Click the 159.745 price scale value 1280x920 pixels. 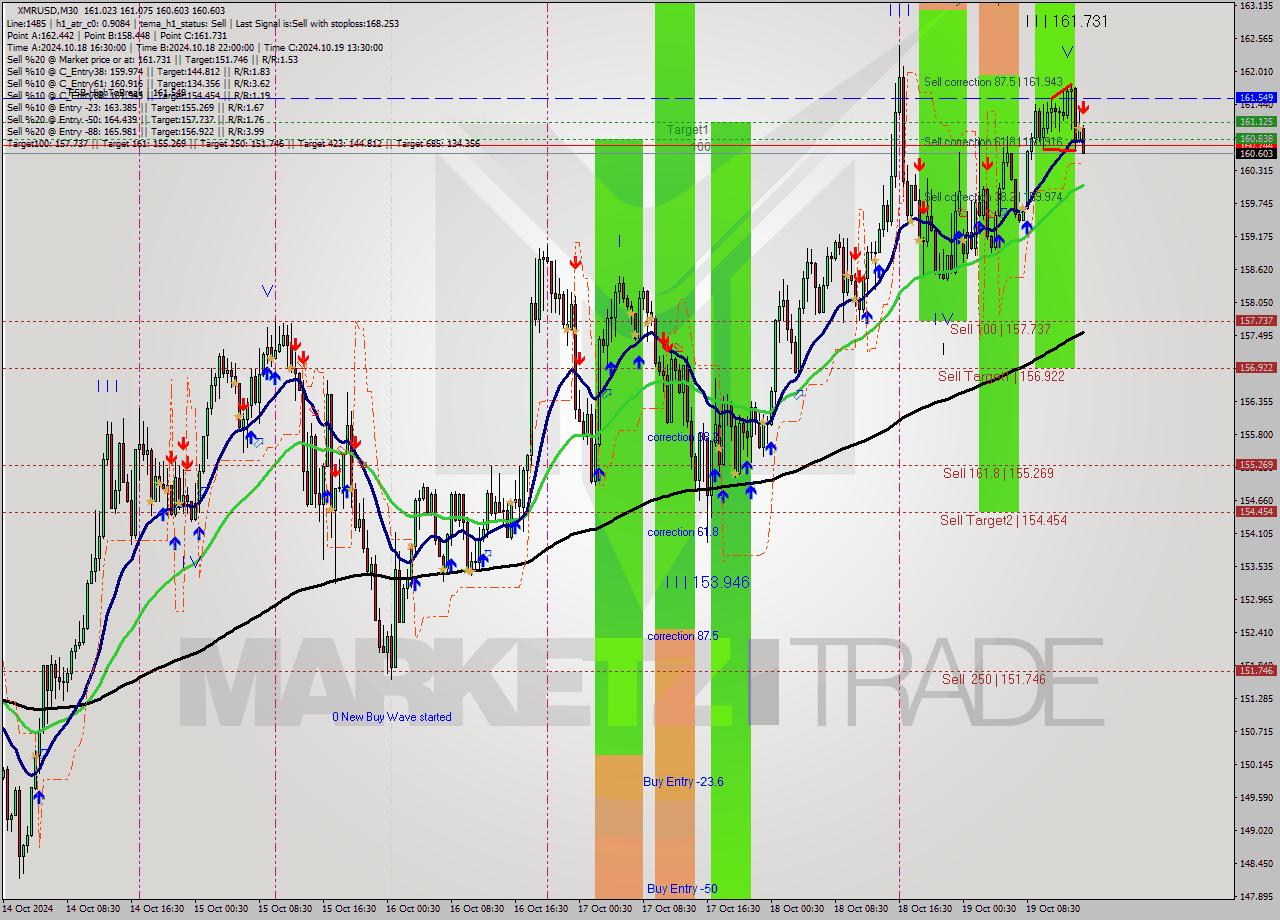1256,204
